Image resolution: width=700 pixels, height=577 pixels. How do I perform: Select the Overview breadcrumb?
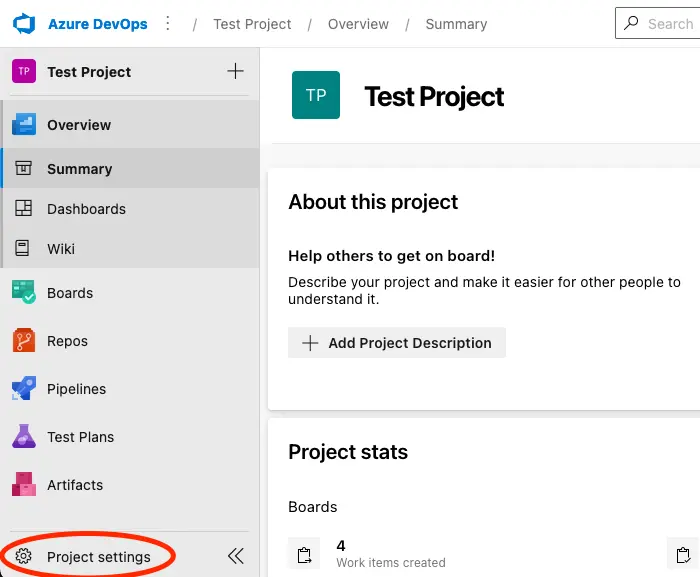[358, 24]
